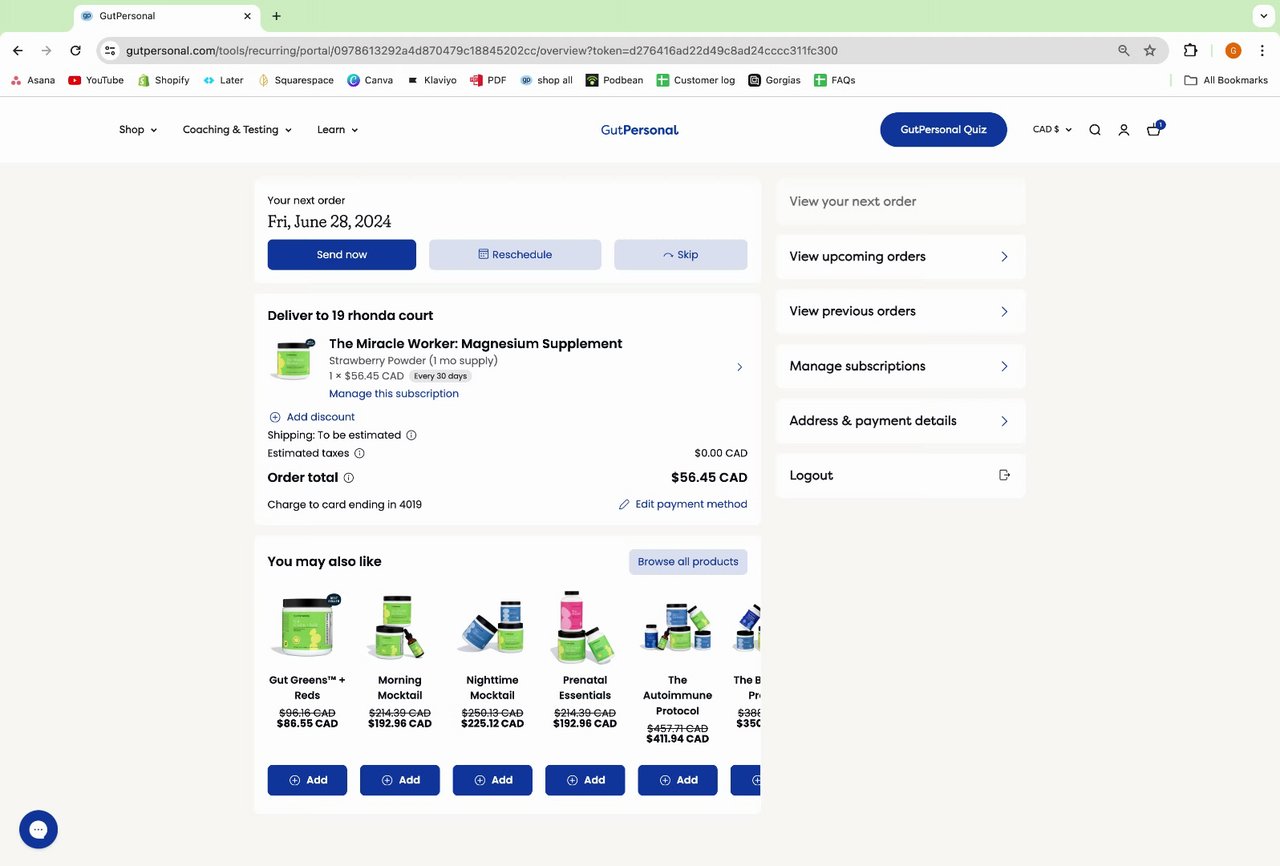The width and height of the screenshot is (1280, 866).
Task: Open the account profile icon
Action: (x=1124, y=130)
